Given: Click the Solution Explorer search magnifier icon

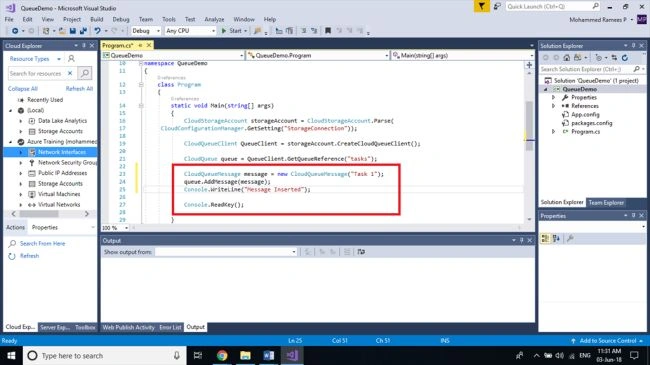Looking at the screenshot, I should point(637,69).
